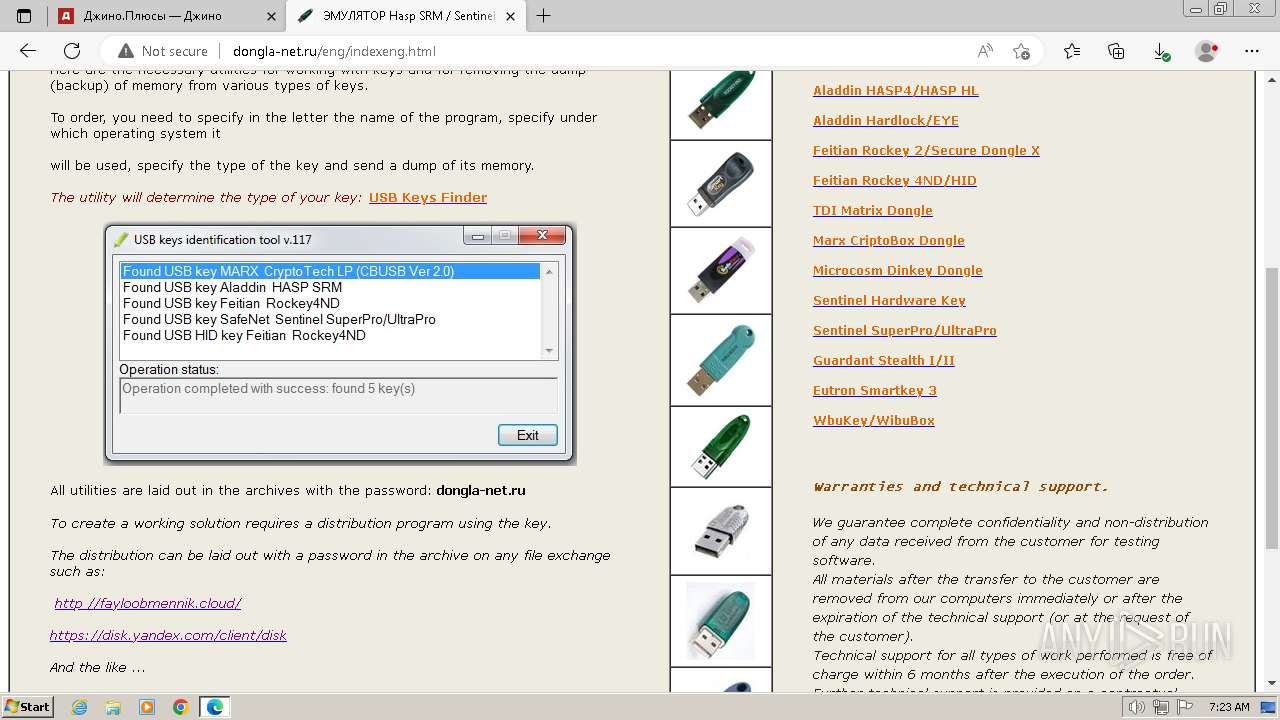Viewport: 1280px width, 720px height.
Task: Open the Sentinel SuperPro/UltraPro link
Action: (x=905, y=330)
